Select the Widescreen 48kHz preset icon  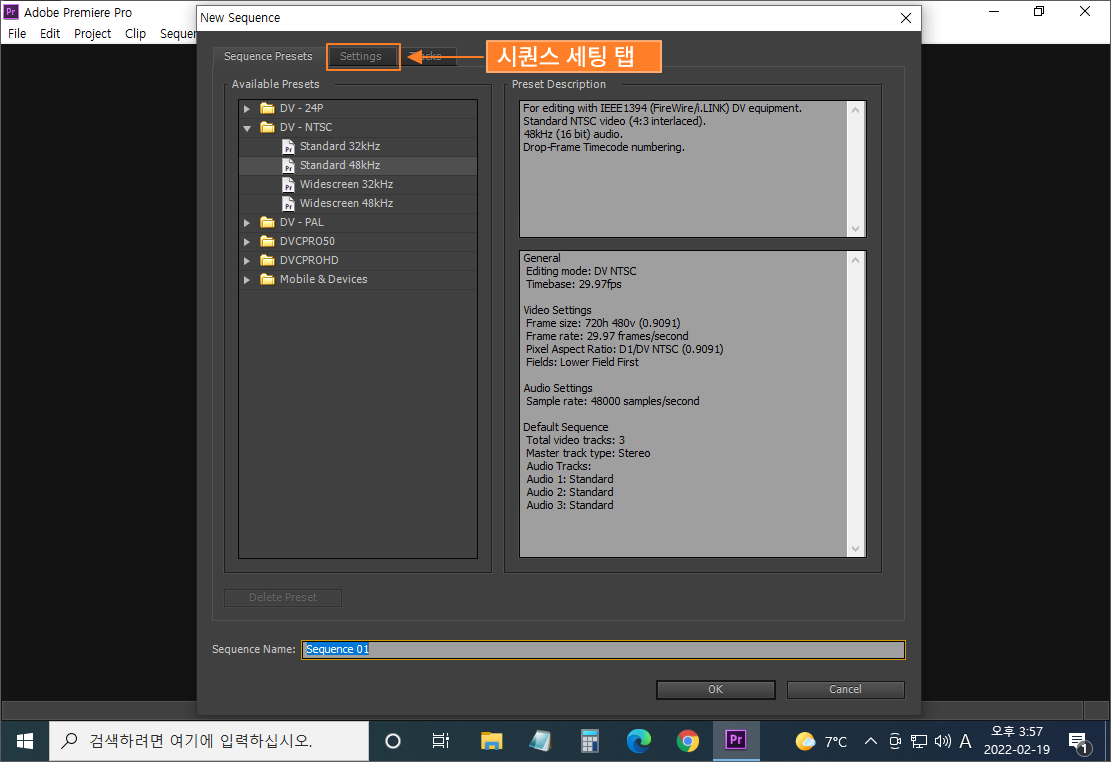click(x=288, y=204)
